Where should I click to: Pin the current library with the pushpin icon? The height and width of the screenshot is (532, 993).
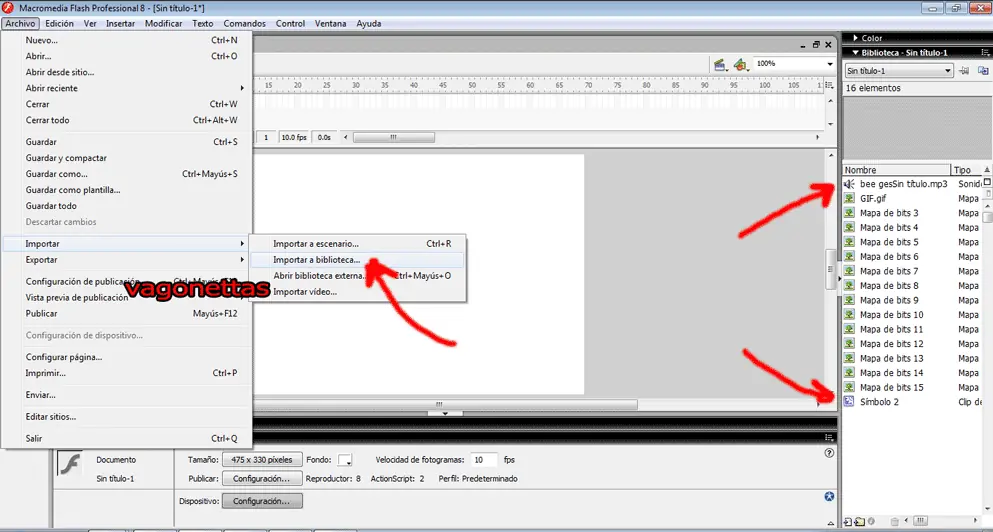click(x=965, y=71)
